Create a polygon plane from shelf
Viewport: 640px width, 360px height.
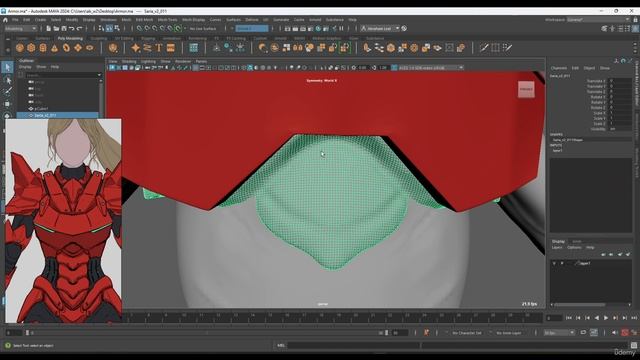coord(78,48)
